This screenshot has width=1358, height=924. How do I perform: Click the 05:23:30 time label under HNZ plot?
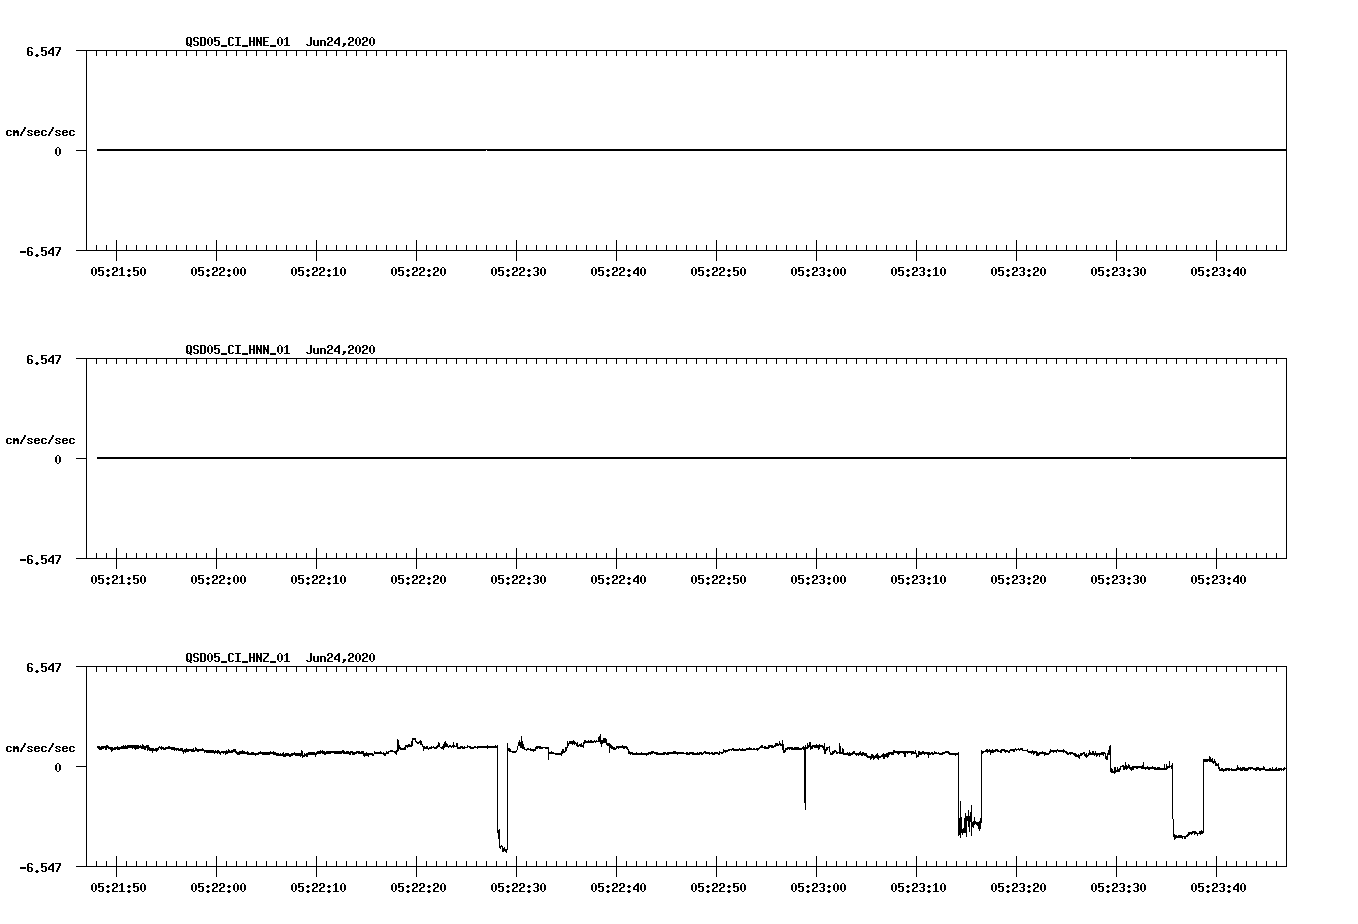pos(1118,887)
